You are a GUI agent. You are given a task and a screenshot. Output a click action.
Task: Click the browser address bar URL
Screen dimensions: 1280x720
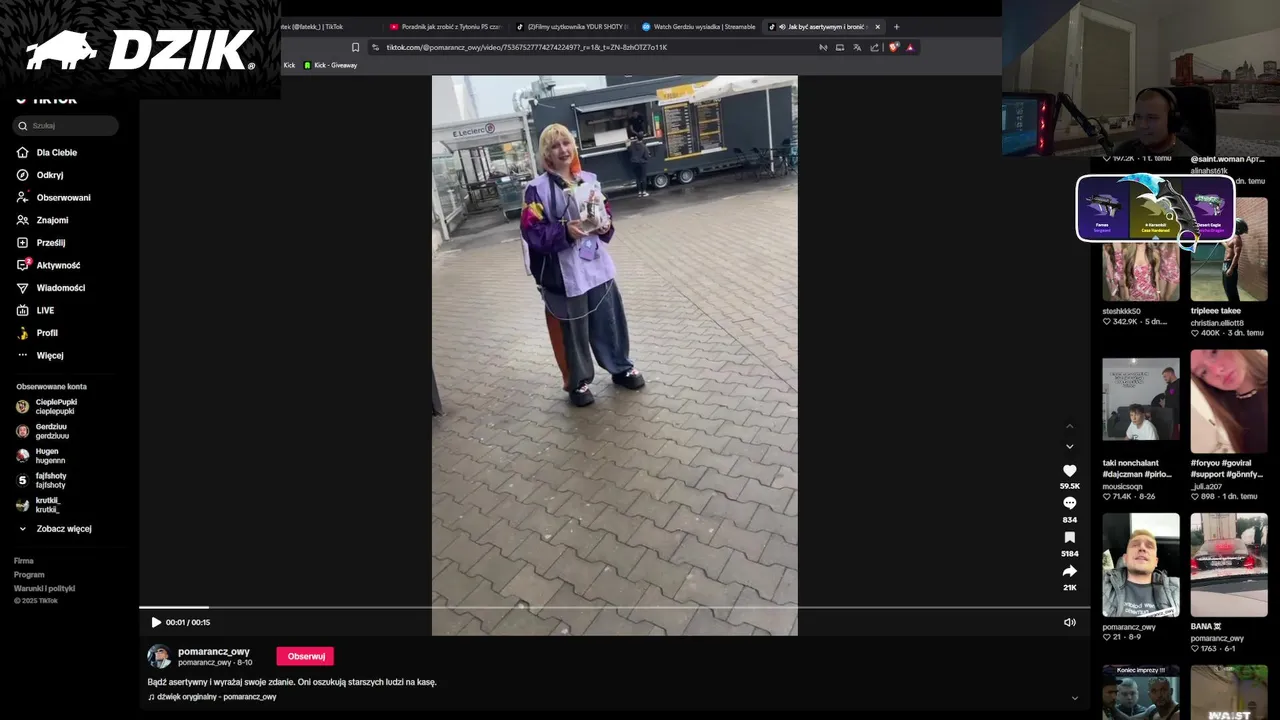[x=527, y=47]
